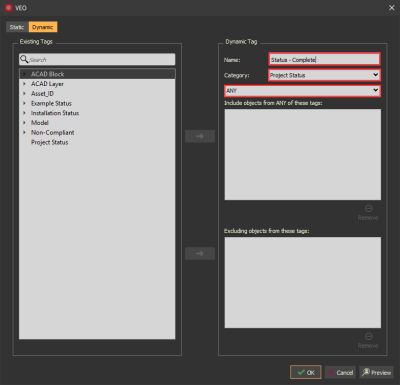
Task: Expand the Example Status tree node
Action: pos(24,103)
